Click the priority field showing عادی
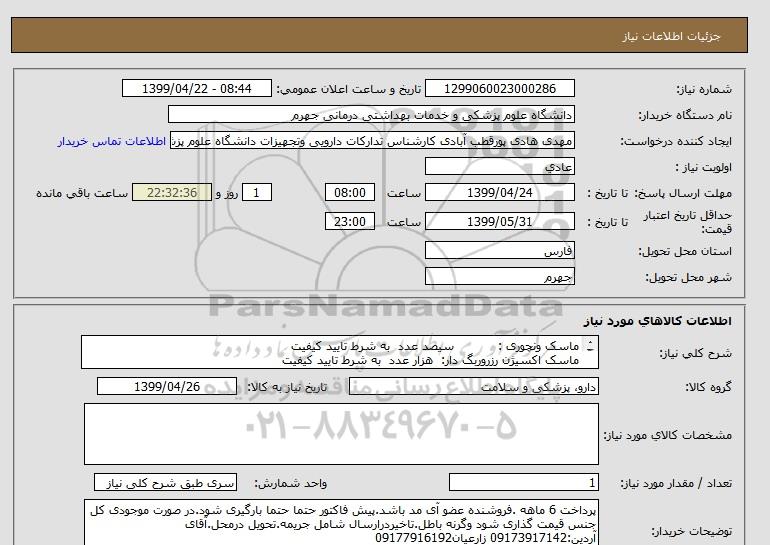 tap(499, 166)
